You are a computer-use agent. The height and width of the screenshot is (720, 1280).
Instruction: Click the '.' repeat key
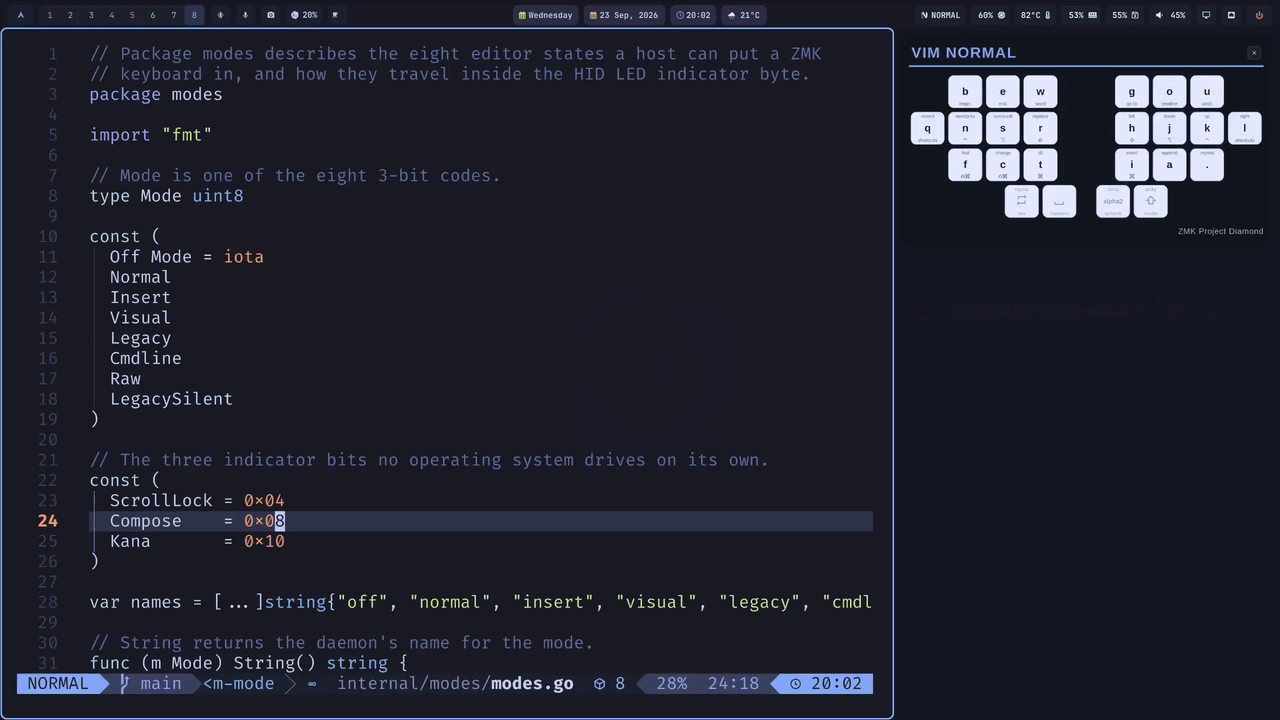click(1207, 165)
